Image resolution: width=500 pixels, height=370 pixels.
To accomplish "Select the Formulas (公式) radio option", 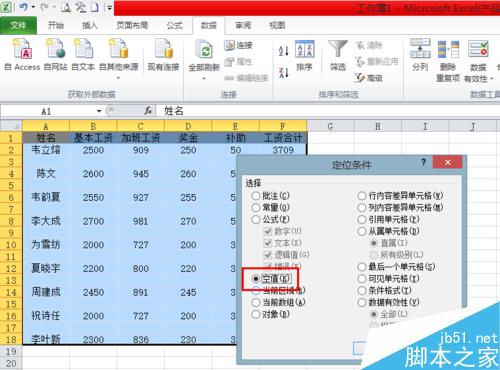I will 256,219.
